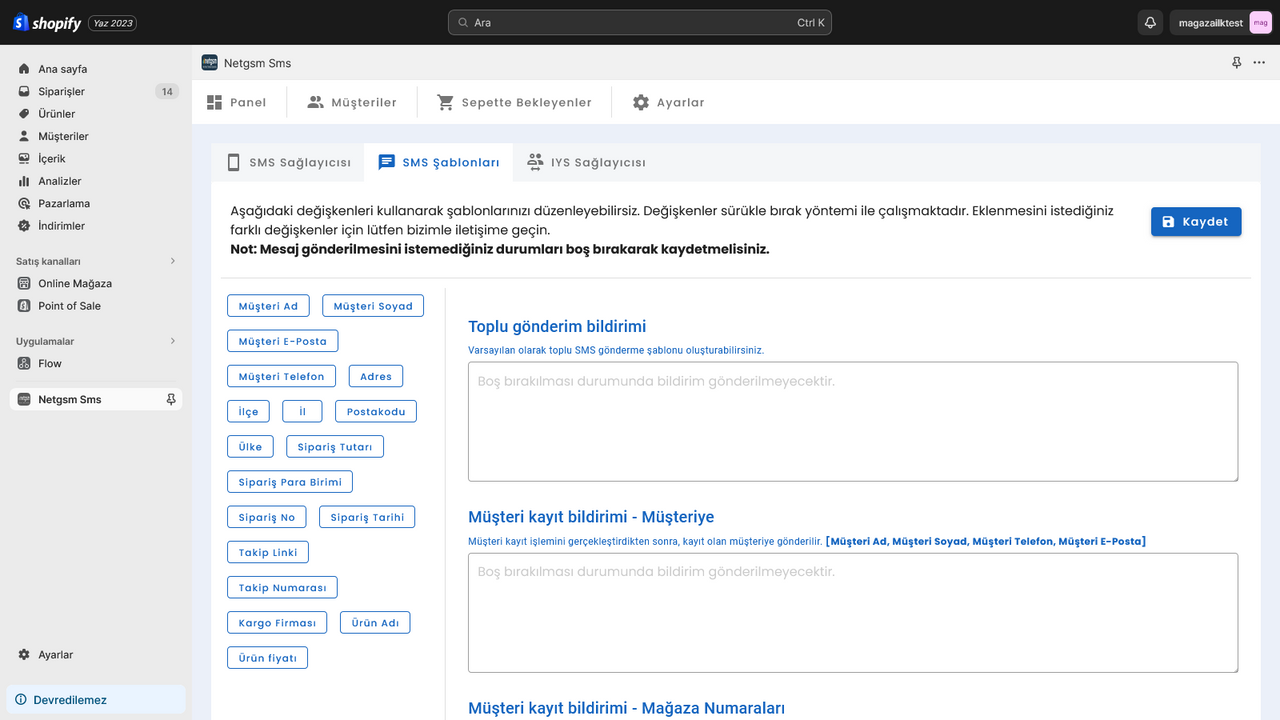
Task: Click the Toplu gönderim bildirimi text area
Action: (x=853, y=422)
